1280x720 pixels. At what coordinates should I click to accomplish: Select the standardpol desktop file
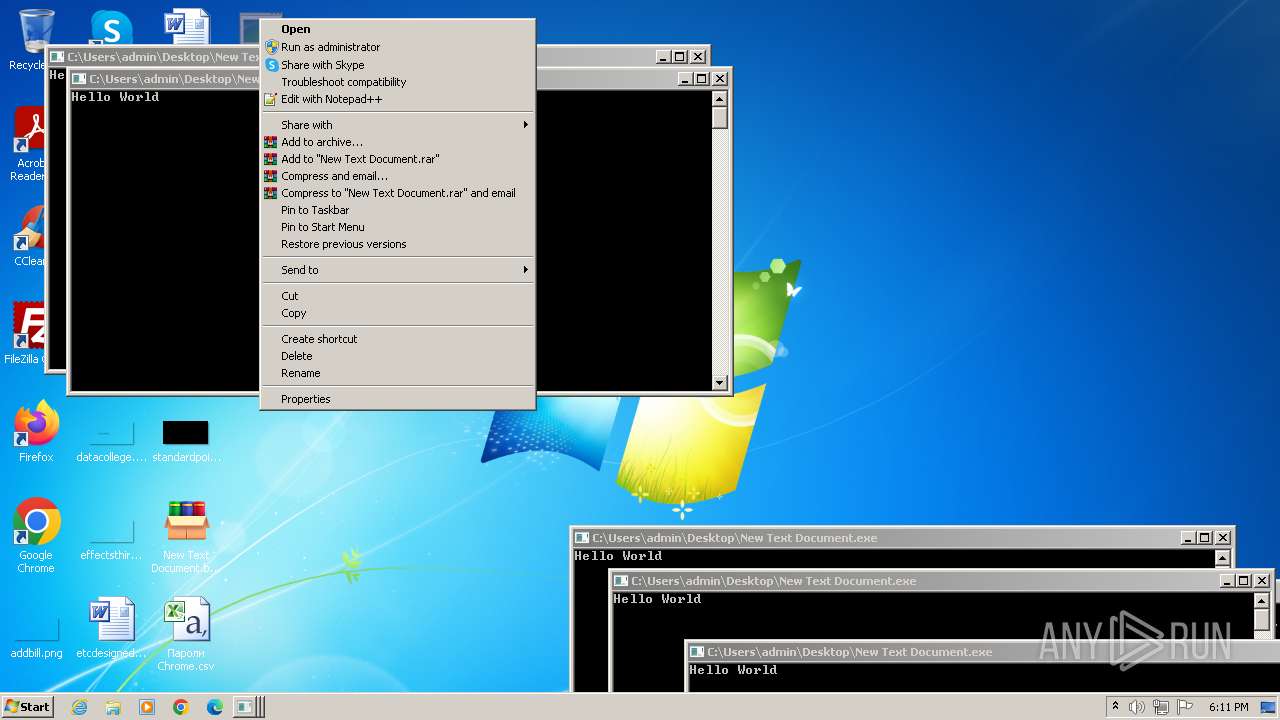pos(186,441)
